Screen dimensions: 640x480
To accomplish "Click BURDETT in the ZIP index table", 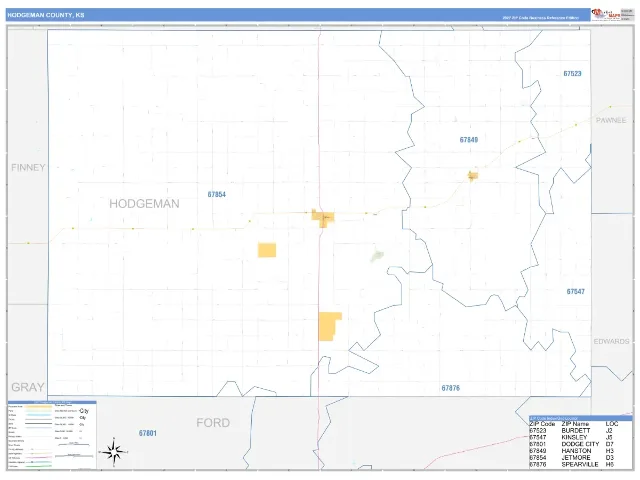I will [576, 431].
